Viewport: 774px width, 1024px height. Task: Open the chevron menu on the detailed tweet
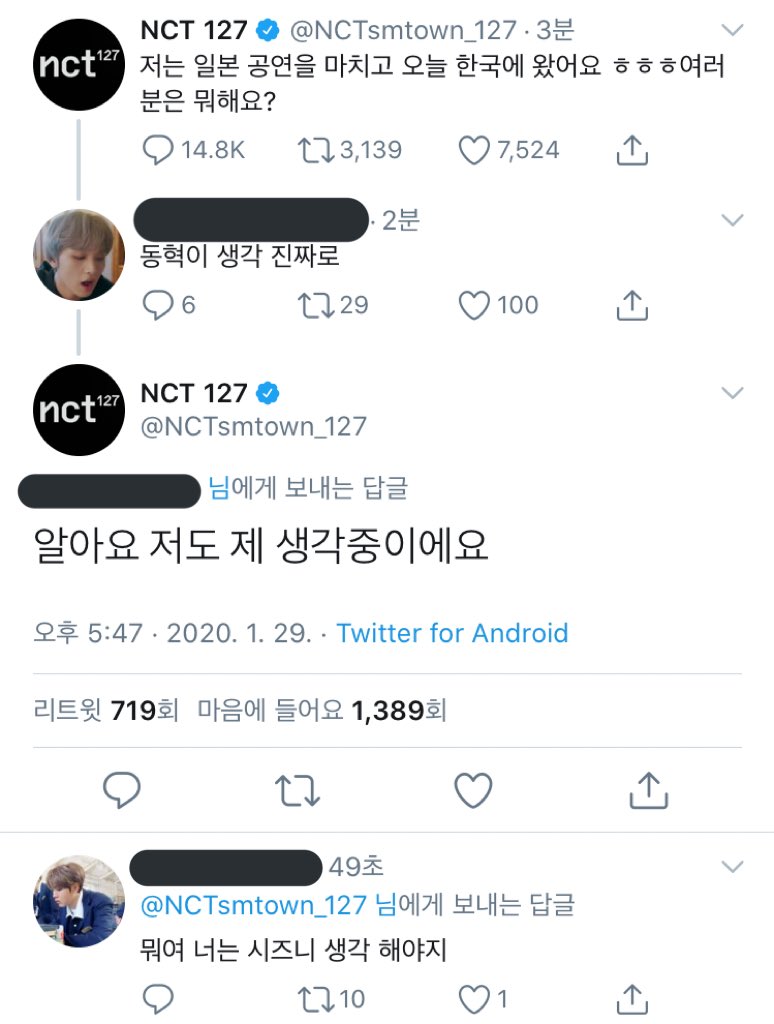[x=731, y=393]
